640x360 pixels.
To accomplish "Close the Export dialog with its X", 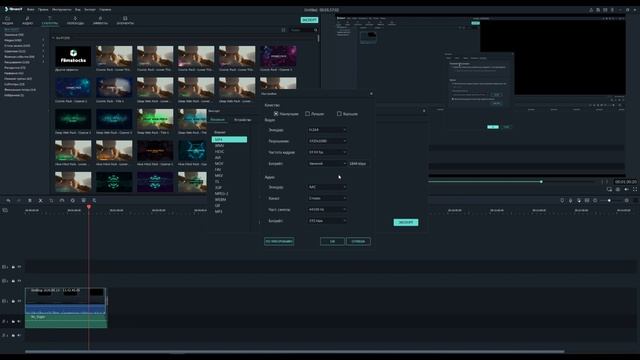I will click(x=424, y=111).
